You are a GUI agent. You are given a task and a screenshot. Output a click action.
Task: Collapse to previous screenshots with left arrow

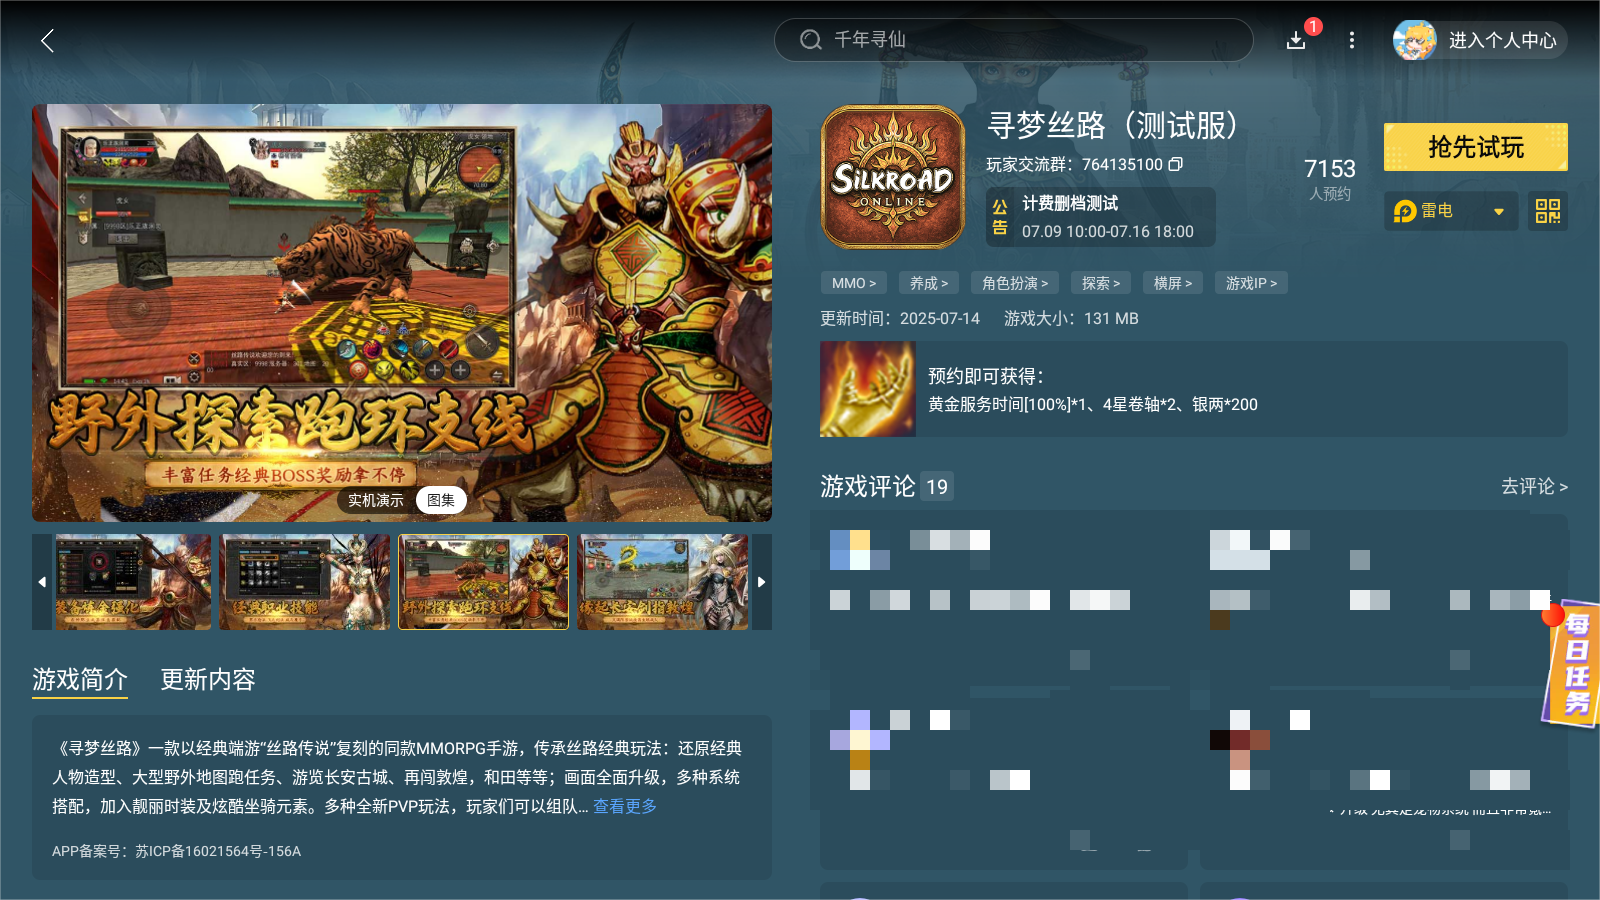pos(42,582)
